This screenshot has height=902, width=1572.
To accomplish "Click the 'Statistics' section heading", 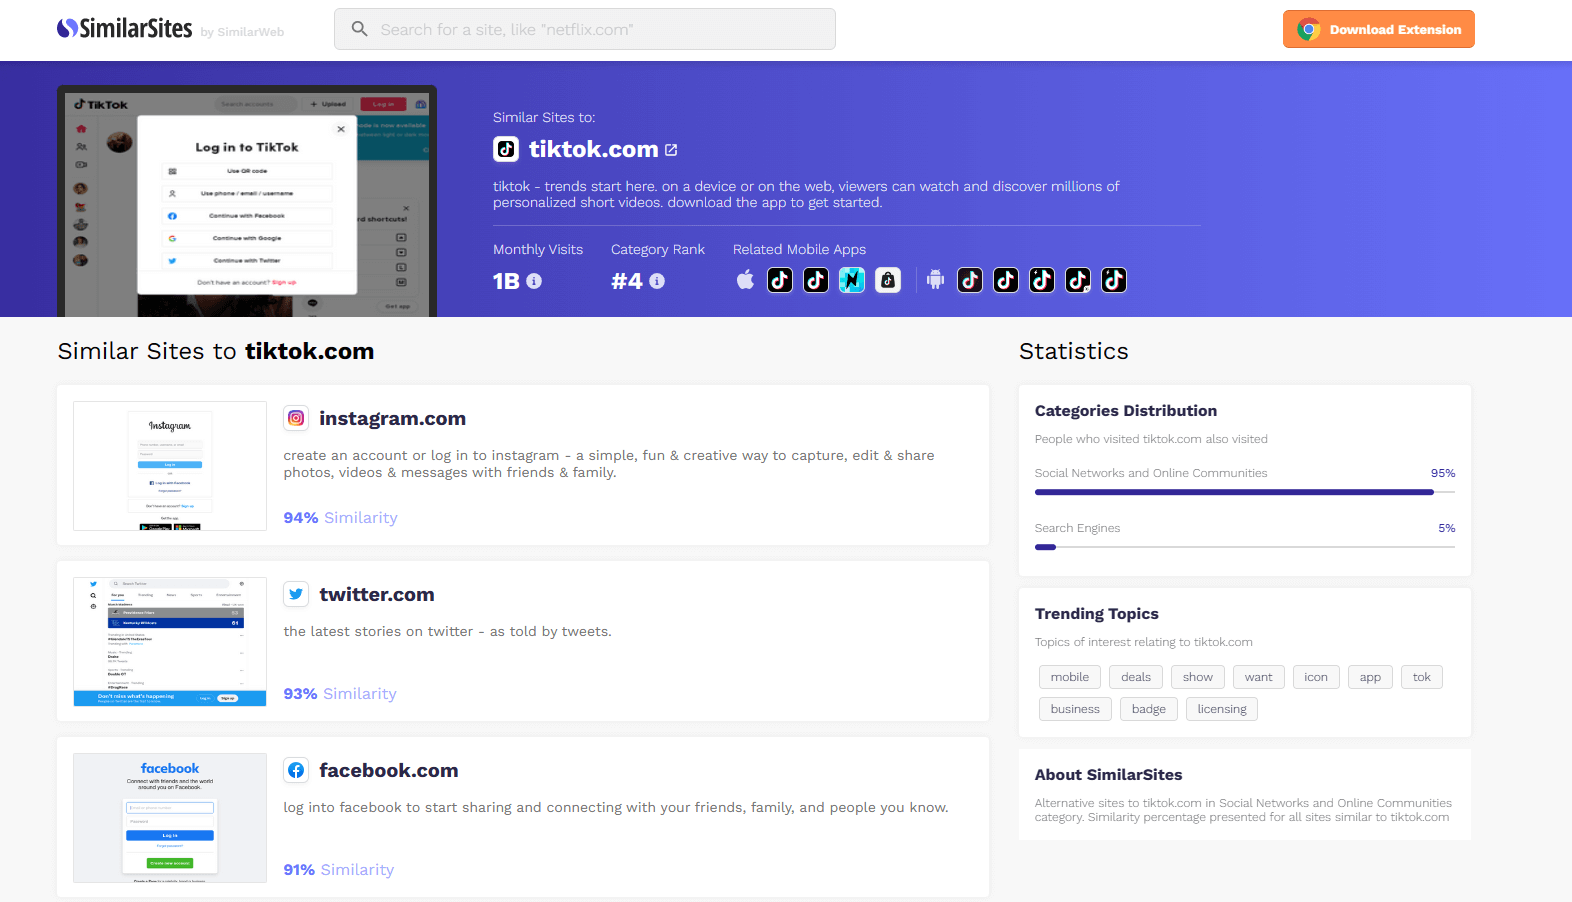I will (1074, 351).
